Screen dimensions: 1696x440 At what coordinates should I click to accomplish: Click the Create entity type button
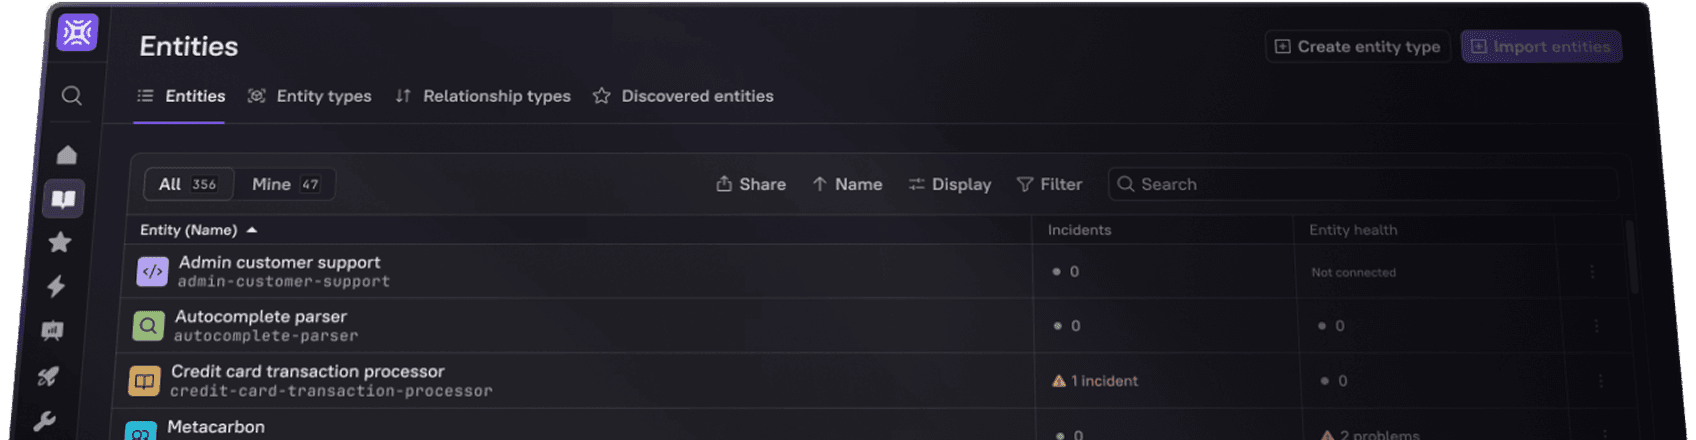pos(1357,47)
